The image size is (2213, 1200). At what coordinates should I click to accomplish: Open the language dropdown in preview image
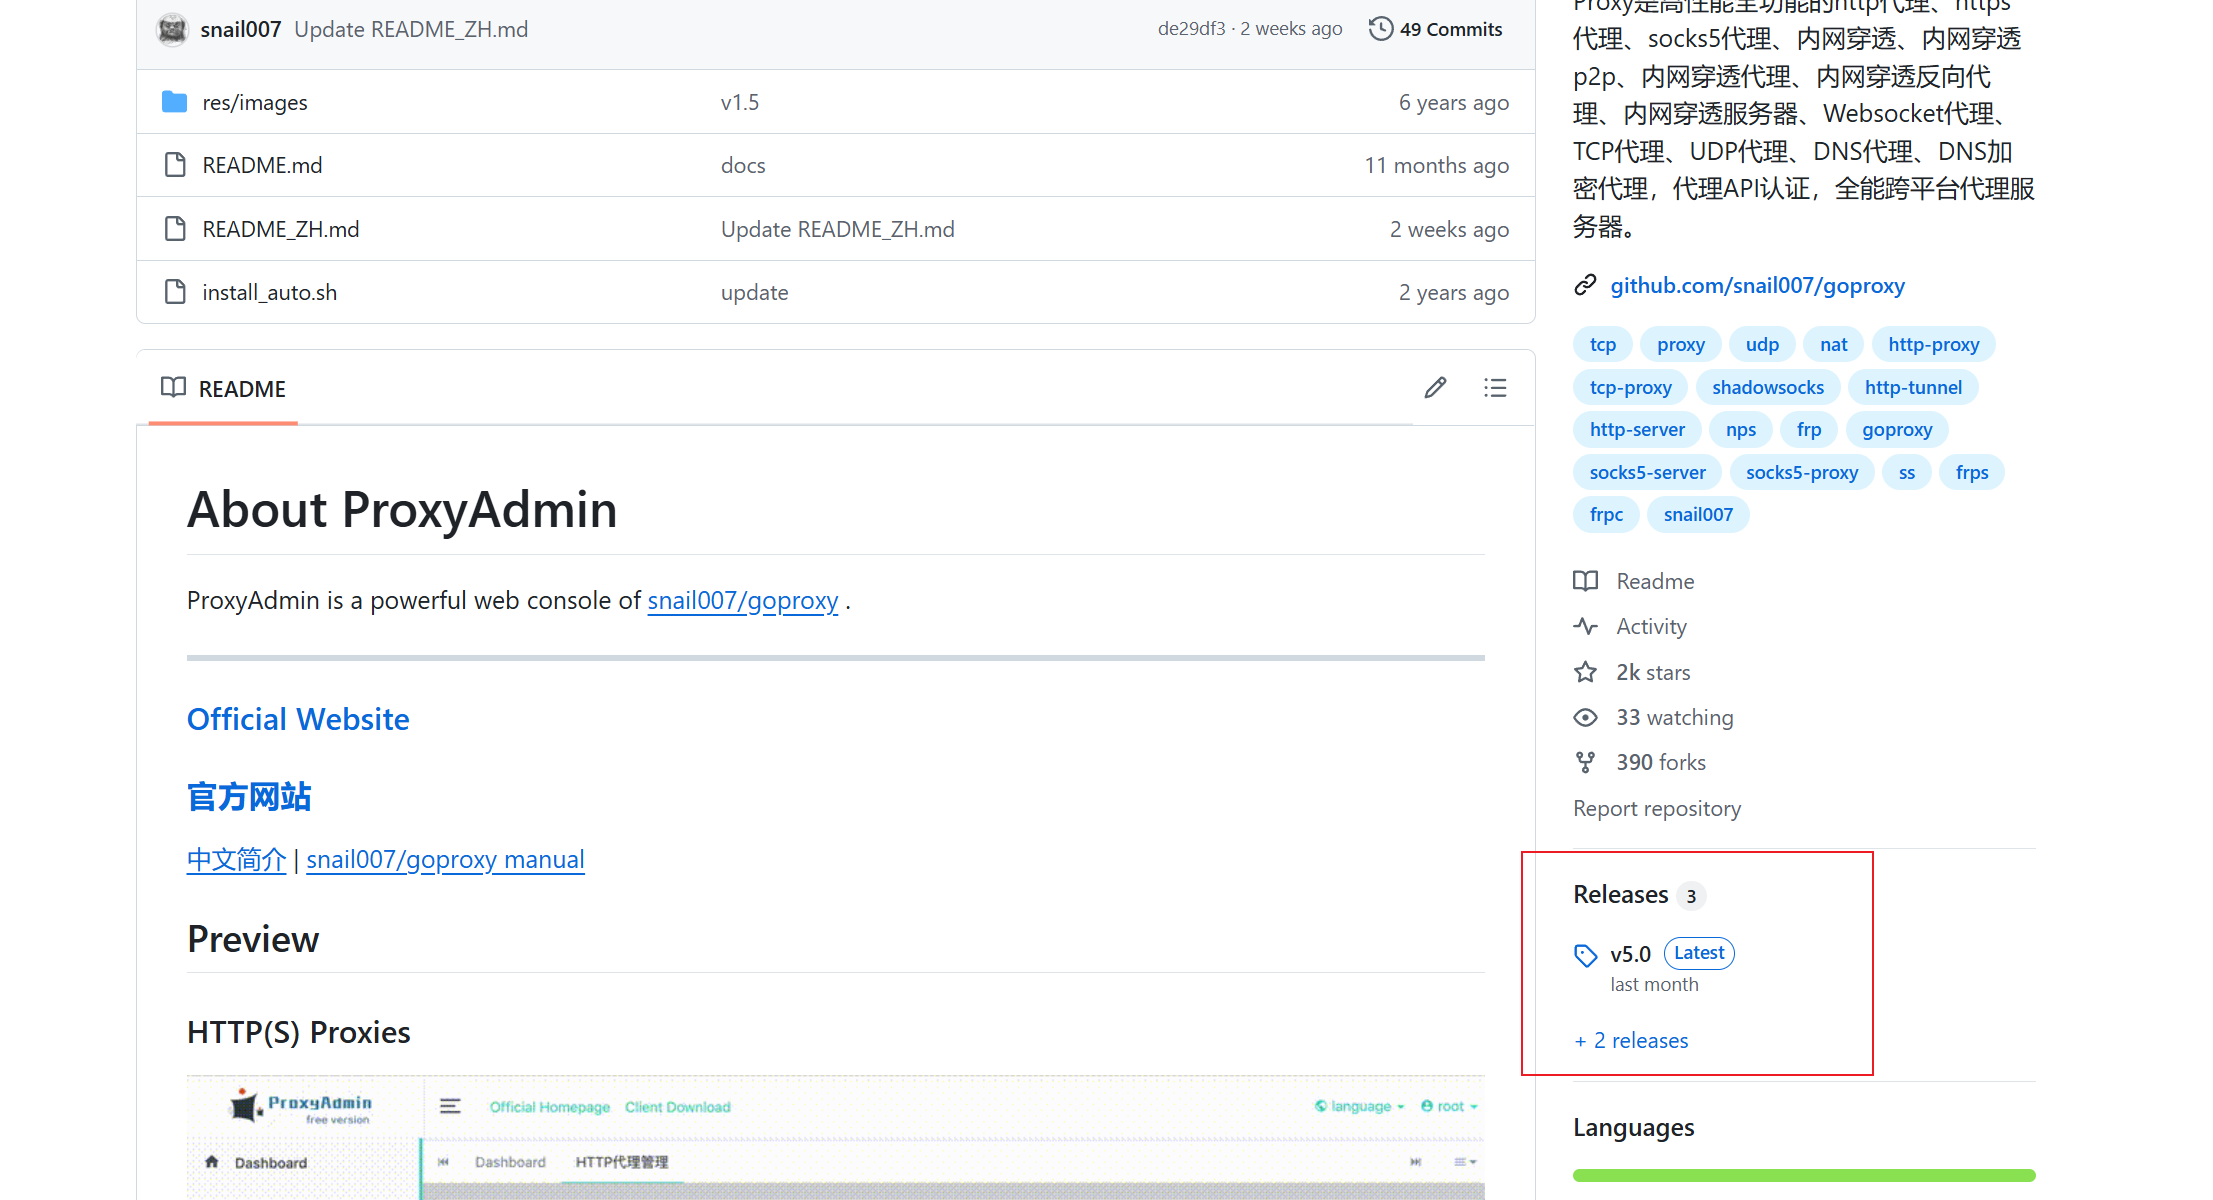(x=1360, y=1106)
